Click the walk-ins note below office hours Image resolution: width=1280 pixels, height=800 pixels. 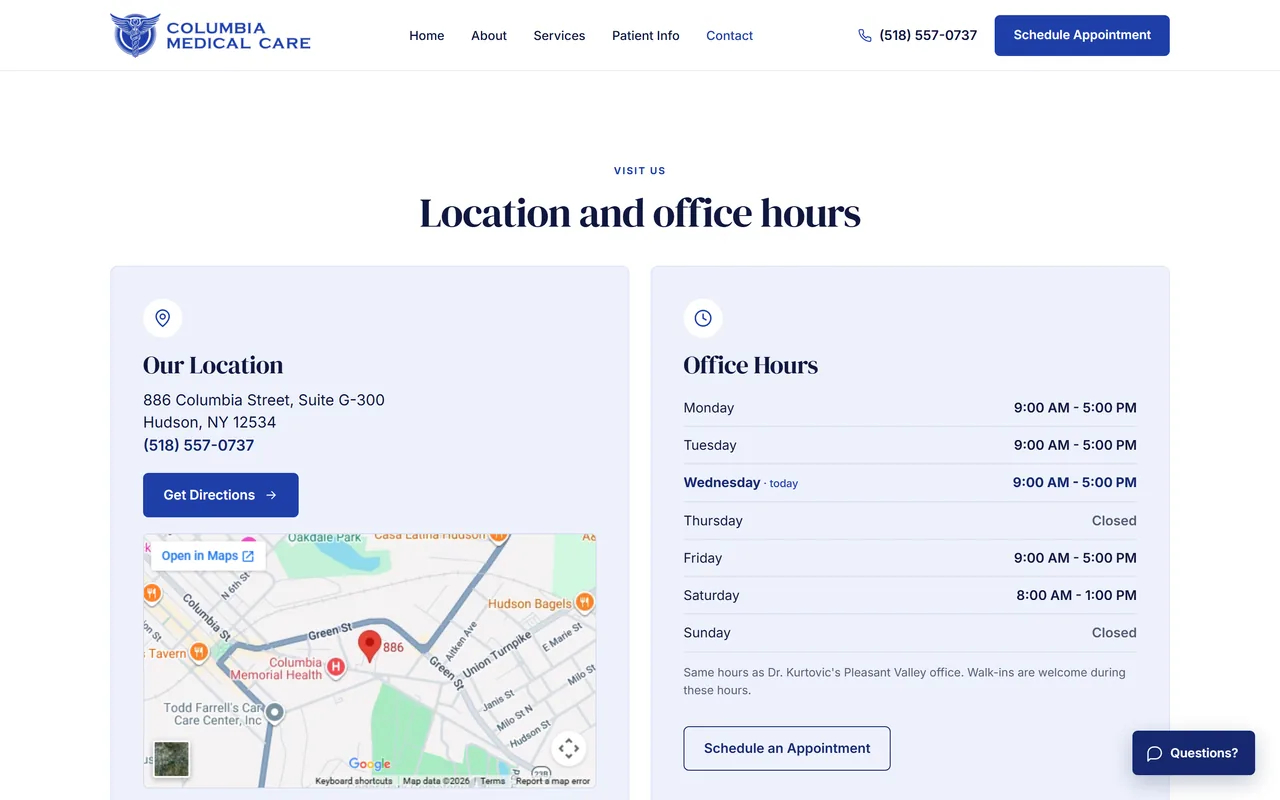pyautogui.click(x=905, y=681)
